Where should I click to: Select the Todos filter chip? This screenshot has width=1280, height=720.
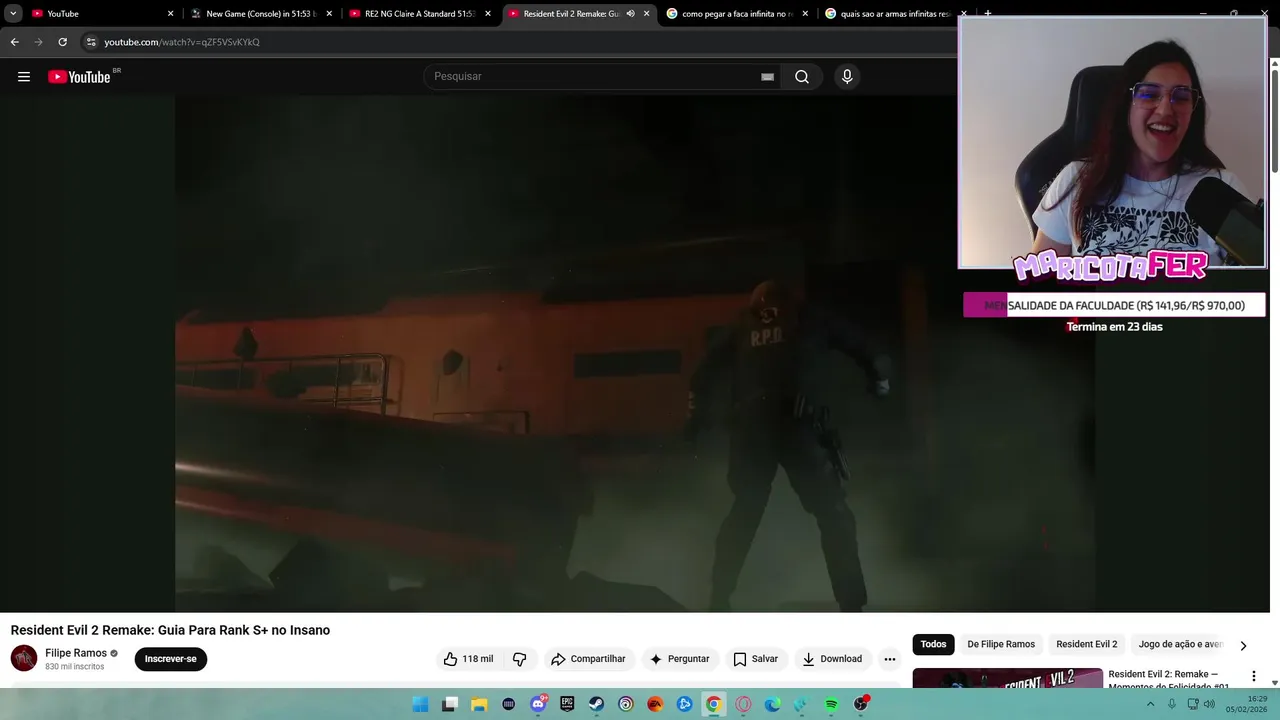[x=933, y=644]
